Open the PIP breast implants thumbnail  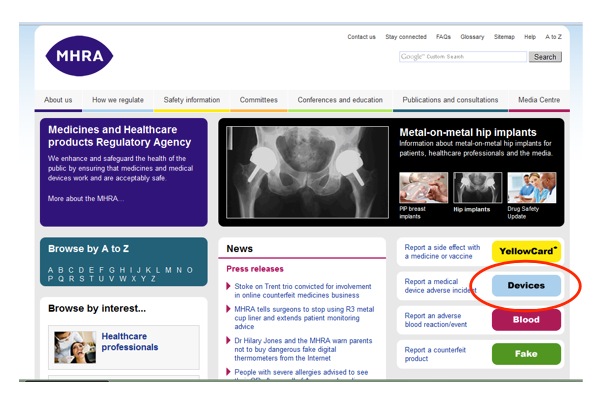(x=423, y=188)
